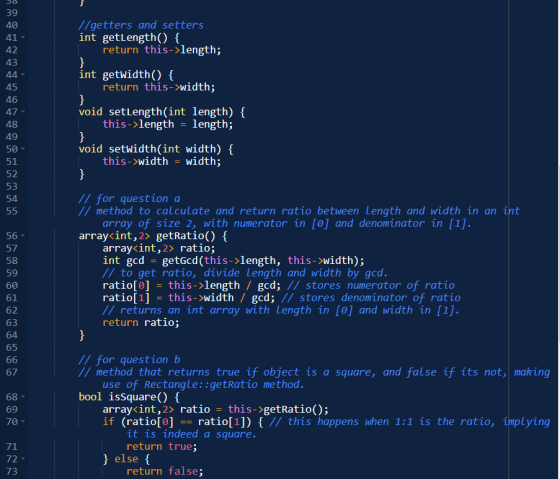Click 'array<int,2> ratio;' on line 57

point(159,248)
